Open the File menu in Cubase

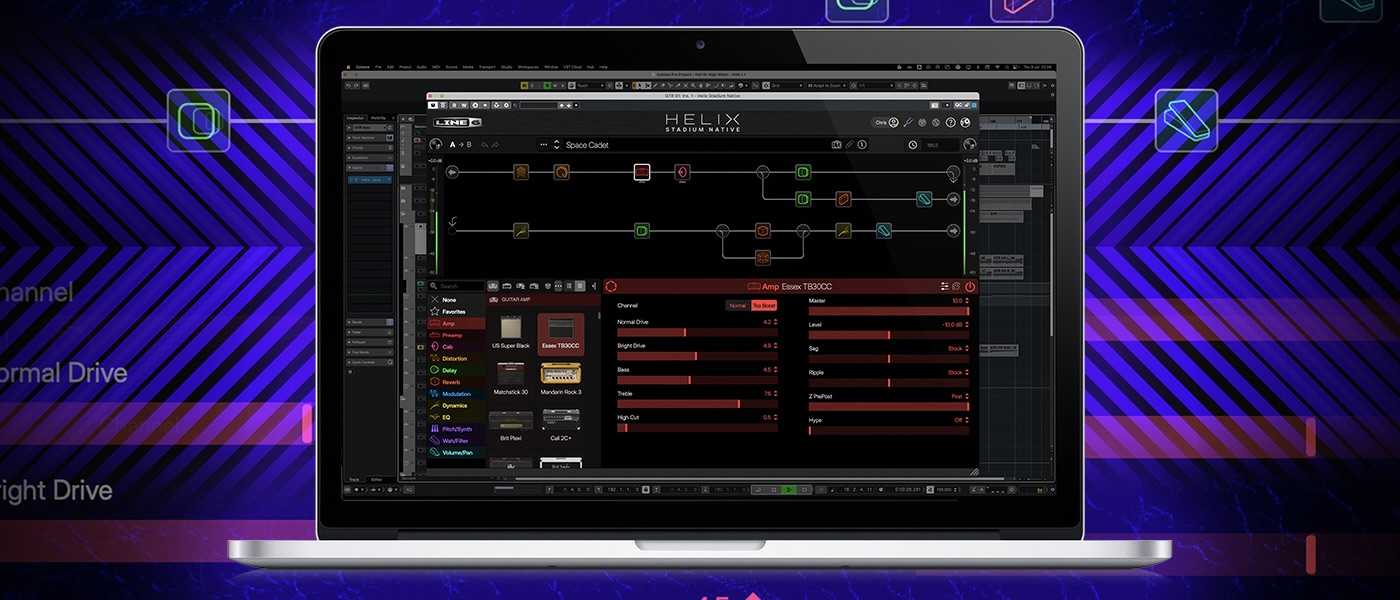coord(379,67)
